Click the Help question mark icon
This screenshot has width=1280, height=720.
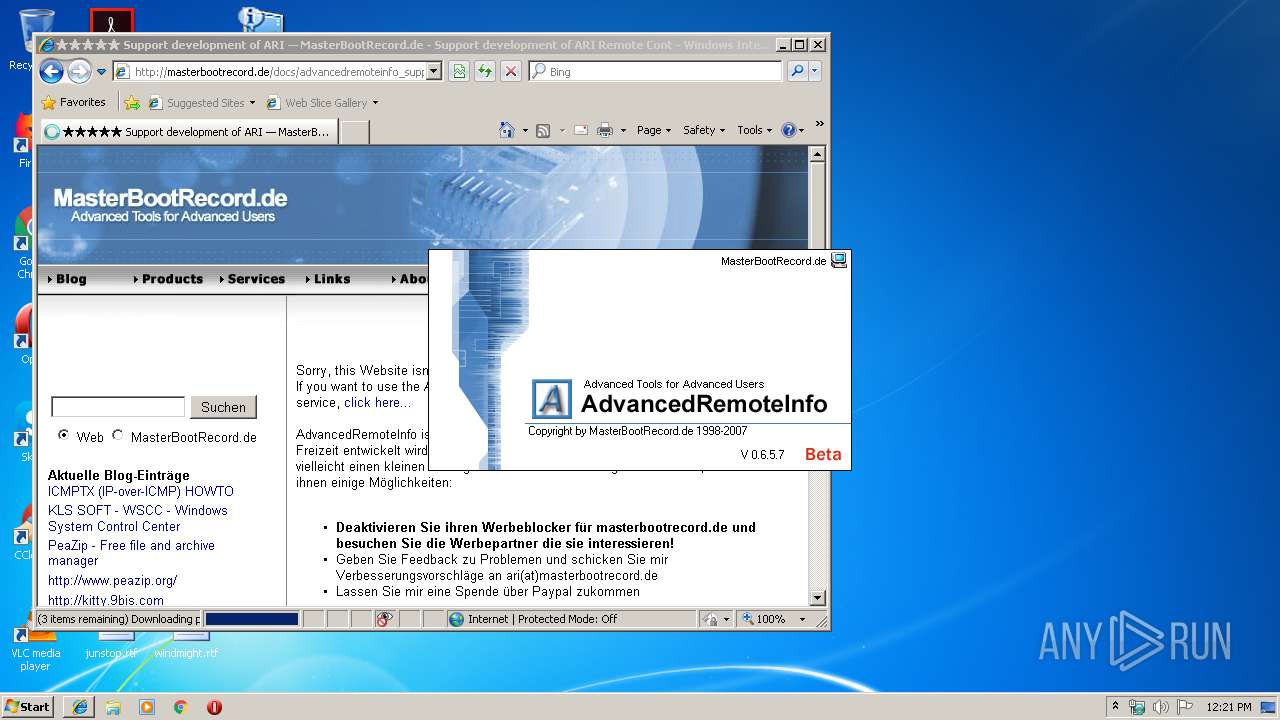tap(788, 130)
